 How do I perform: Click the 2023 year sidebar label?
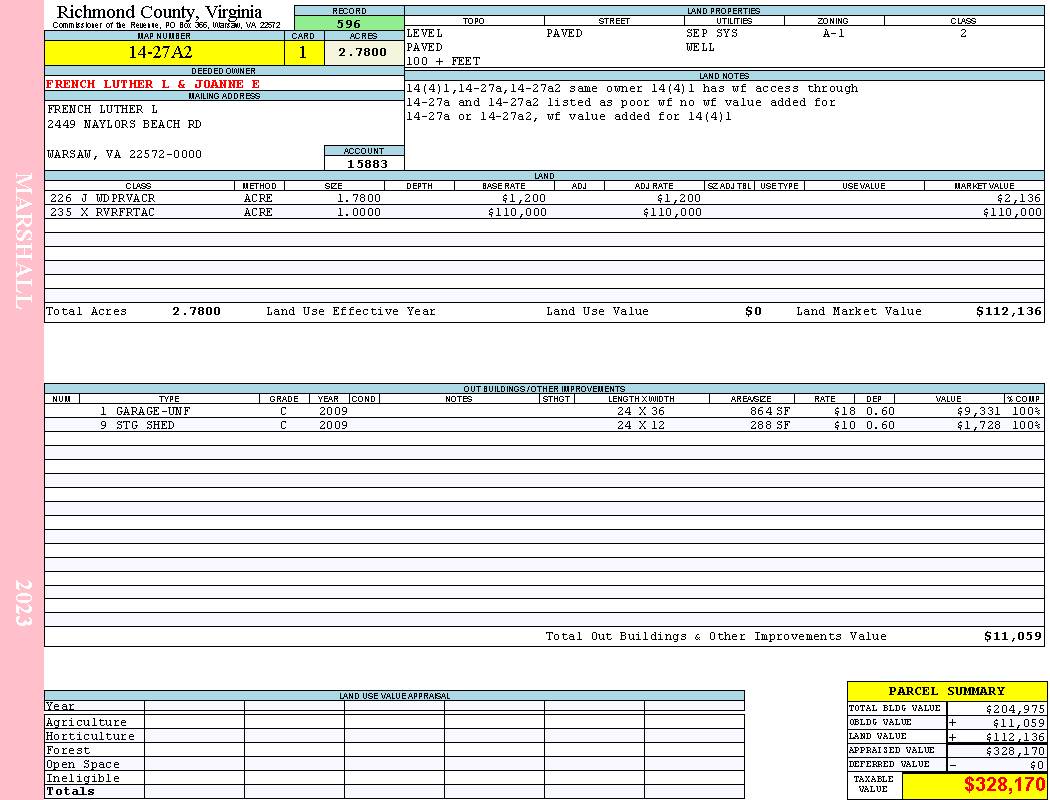23,603
